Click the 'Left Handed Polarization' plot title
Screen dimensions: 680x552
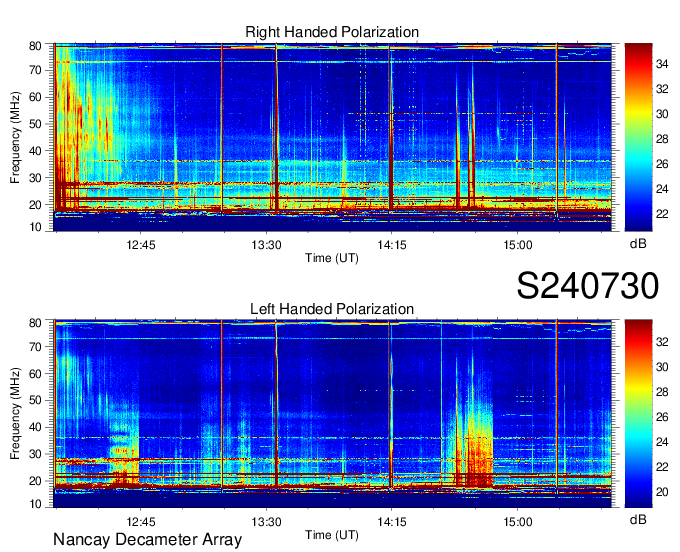click(x=332, y=309)
